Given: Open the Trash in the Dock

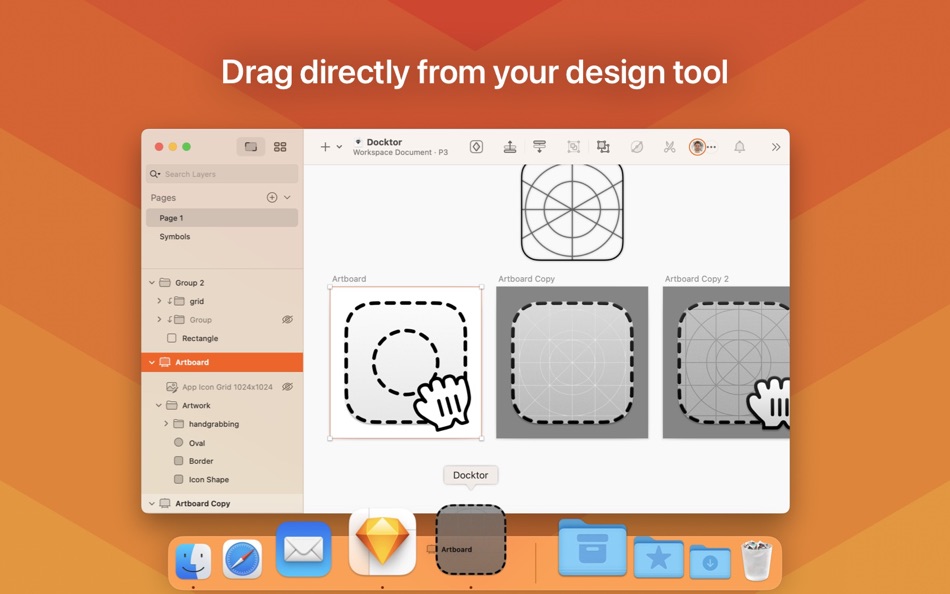Looking at the screenshot, I should point(757,561).
